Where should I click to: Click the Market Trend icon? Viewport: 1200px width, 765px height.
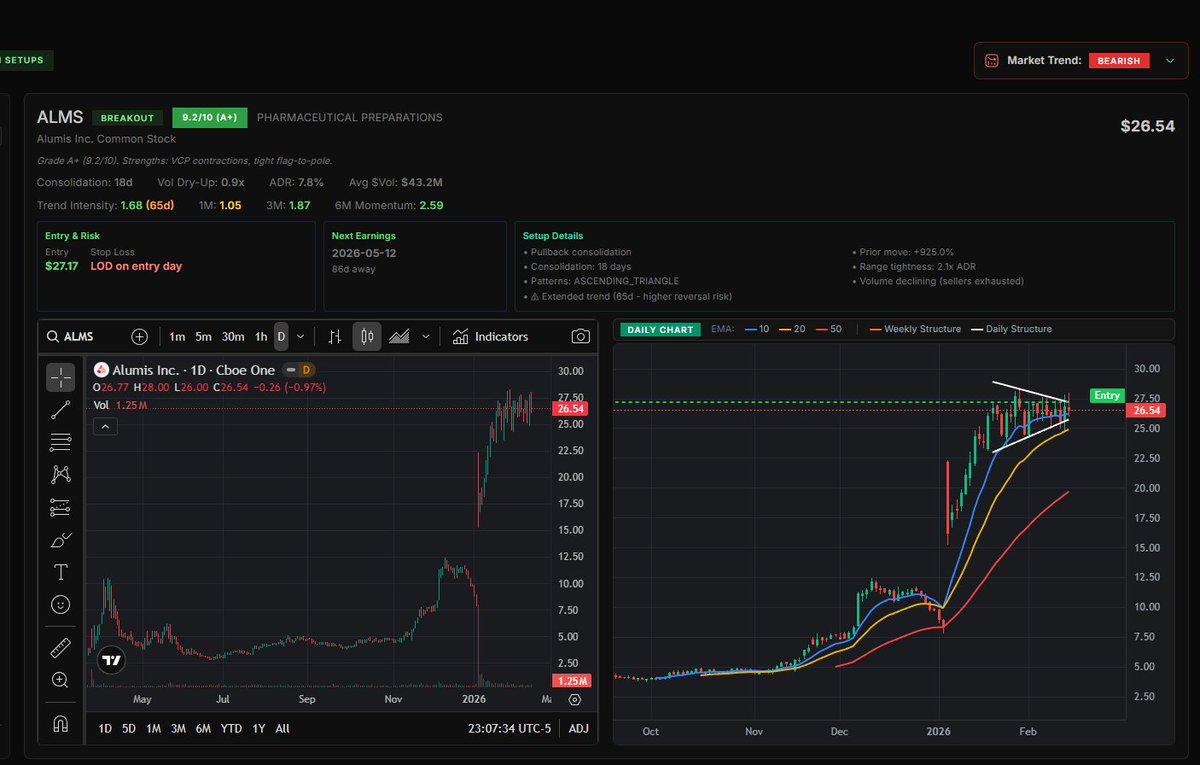coord(992,60)
